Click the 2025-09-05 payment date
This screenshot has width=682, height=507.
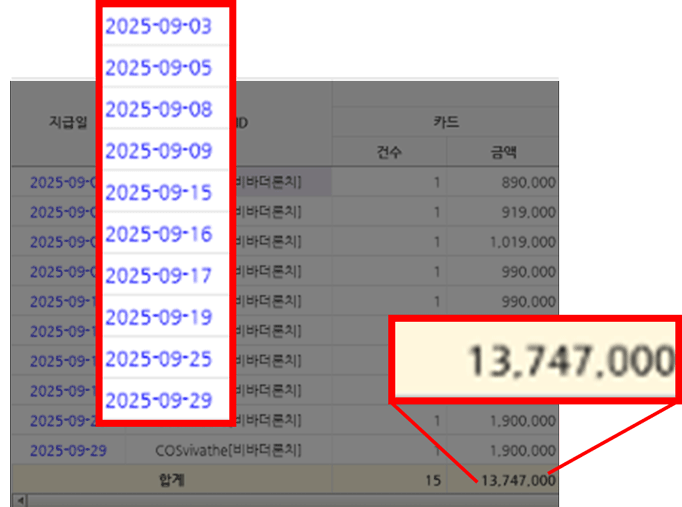pyautogui.click(x=158, y=68)
